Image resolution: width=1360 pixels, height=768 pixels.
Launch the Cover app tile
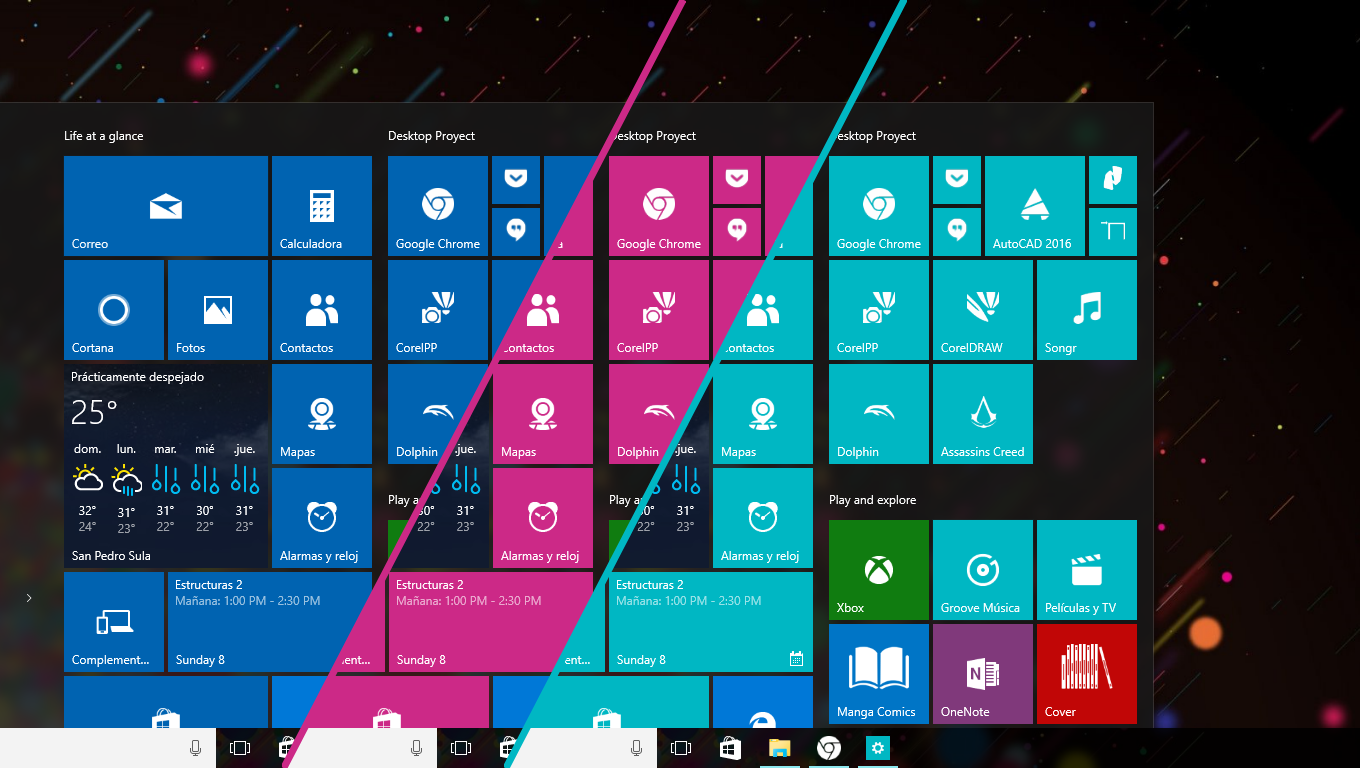(x=1086, y=673)
